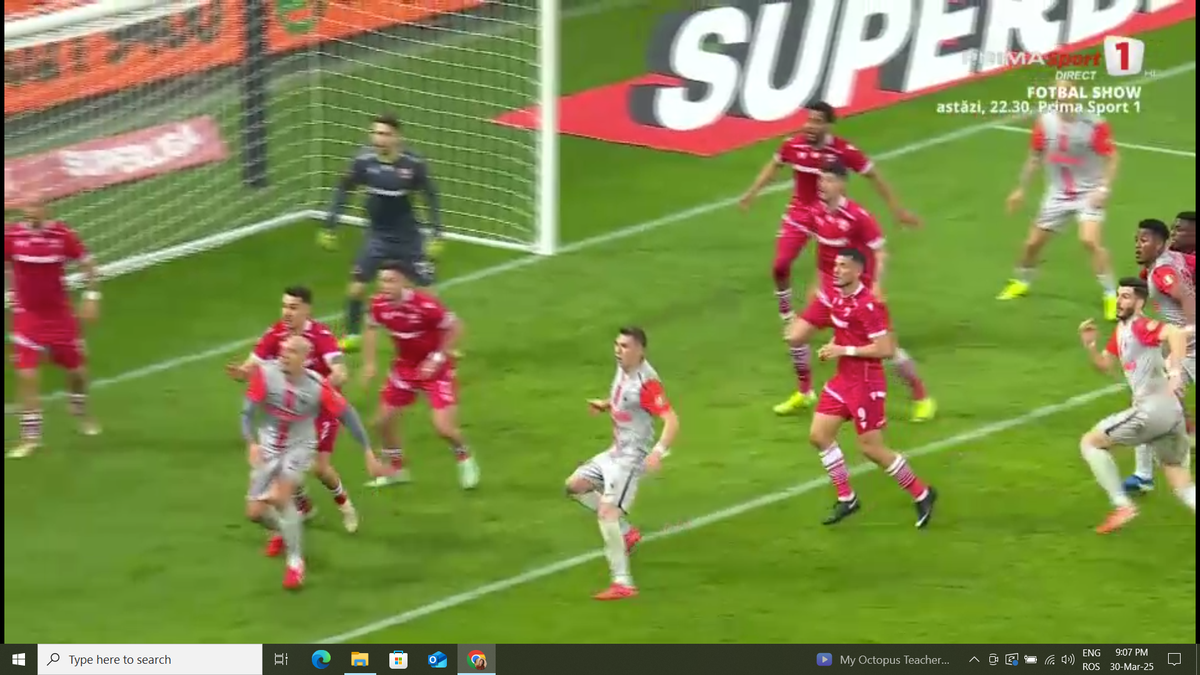Launch Microsoft Edge from the taskbar
1200x675 pixels.
pos(320,659)
